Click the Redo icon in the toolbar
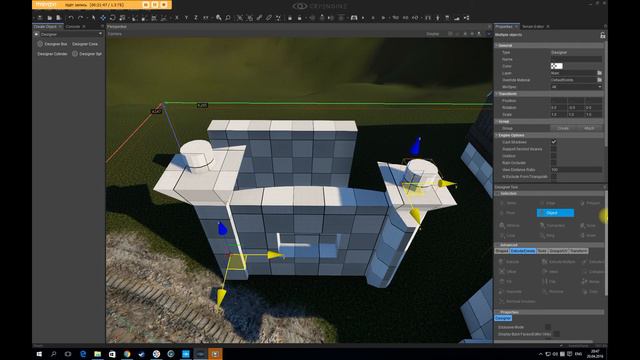The width and height of the screenshot is (640, 360). [80, 18]
